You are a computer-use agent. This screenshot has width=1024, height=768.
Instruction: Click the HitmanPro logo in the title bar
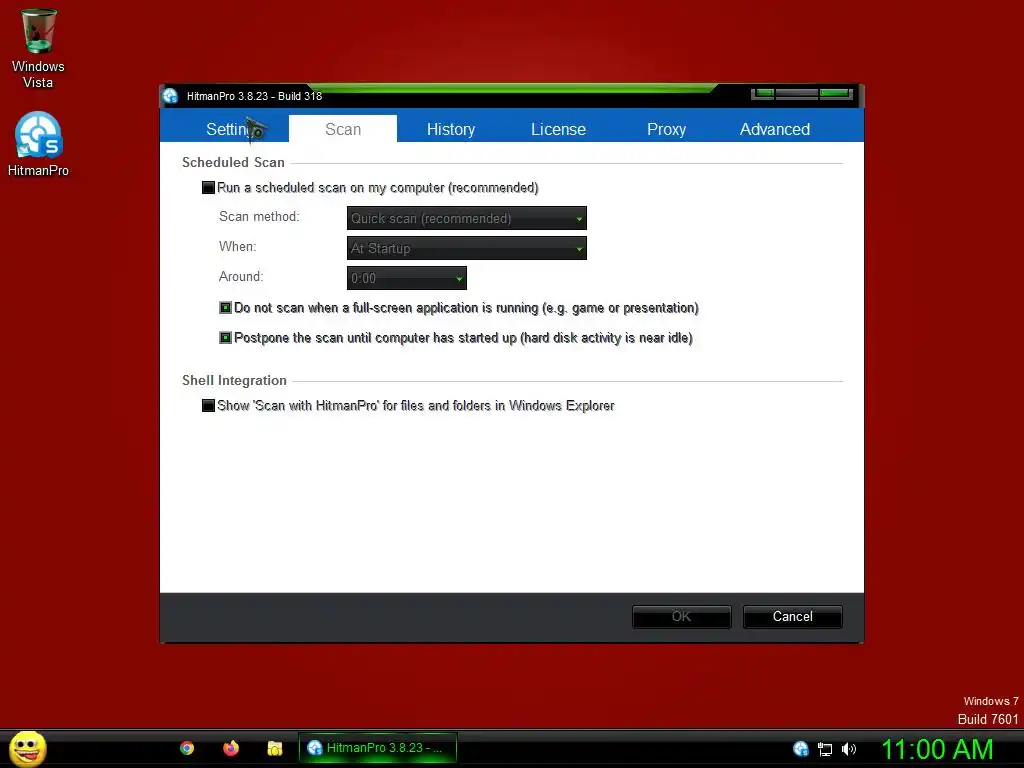click(x=170, y=95)
